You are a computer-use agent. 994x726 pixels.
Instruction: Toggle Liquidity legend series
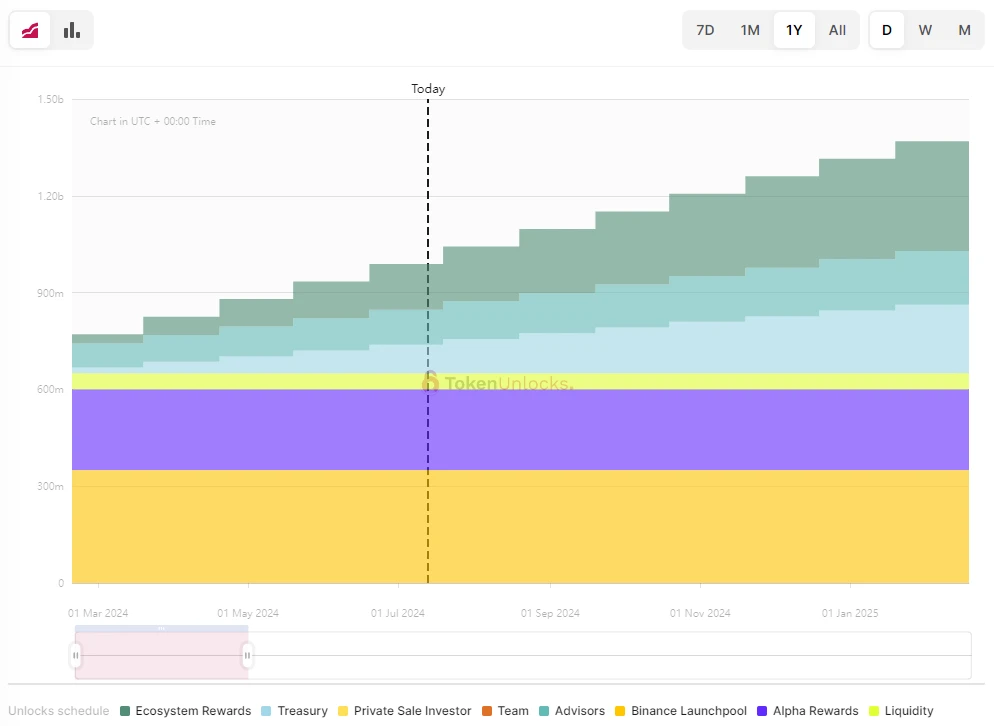(901, 711)
